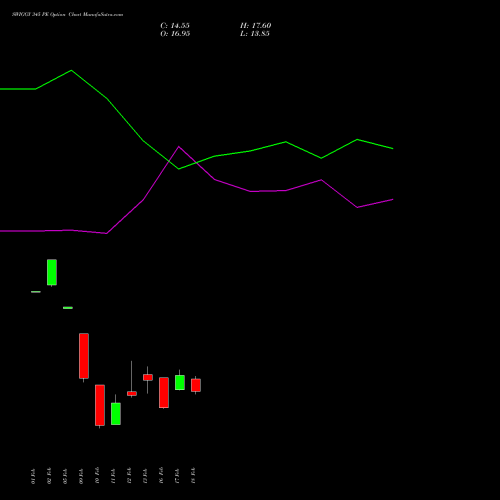Click the 12 Feb date label

click(x=129, y=476)
